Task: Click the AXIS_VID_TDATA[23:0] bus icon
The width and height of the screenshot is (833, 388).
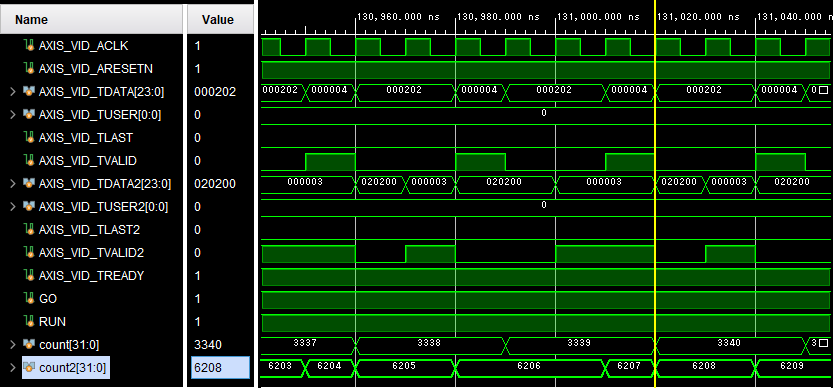Action: click(x=29, y=92)
